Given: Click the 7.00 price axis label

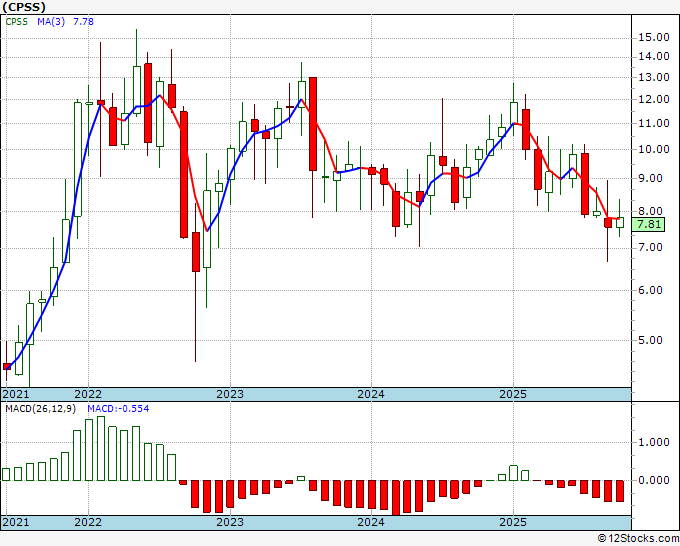Looking at the screenshot, I should click(650, 248).
